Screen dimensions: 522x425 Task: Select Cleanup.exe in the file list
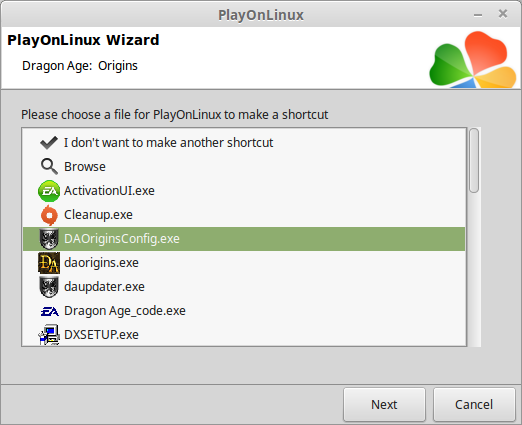tap(244, 215)
